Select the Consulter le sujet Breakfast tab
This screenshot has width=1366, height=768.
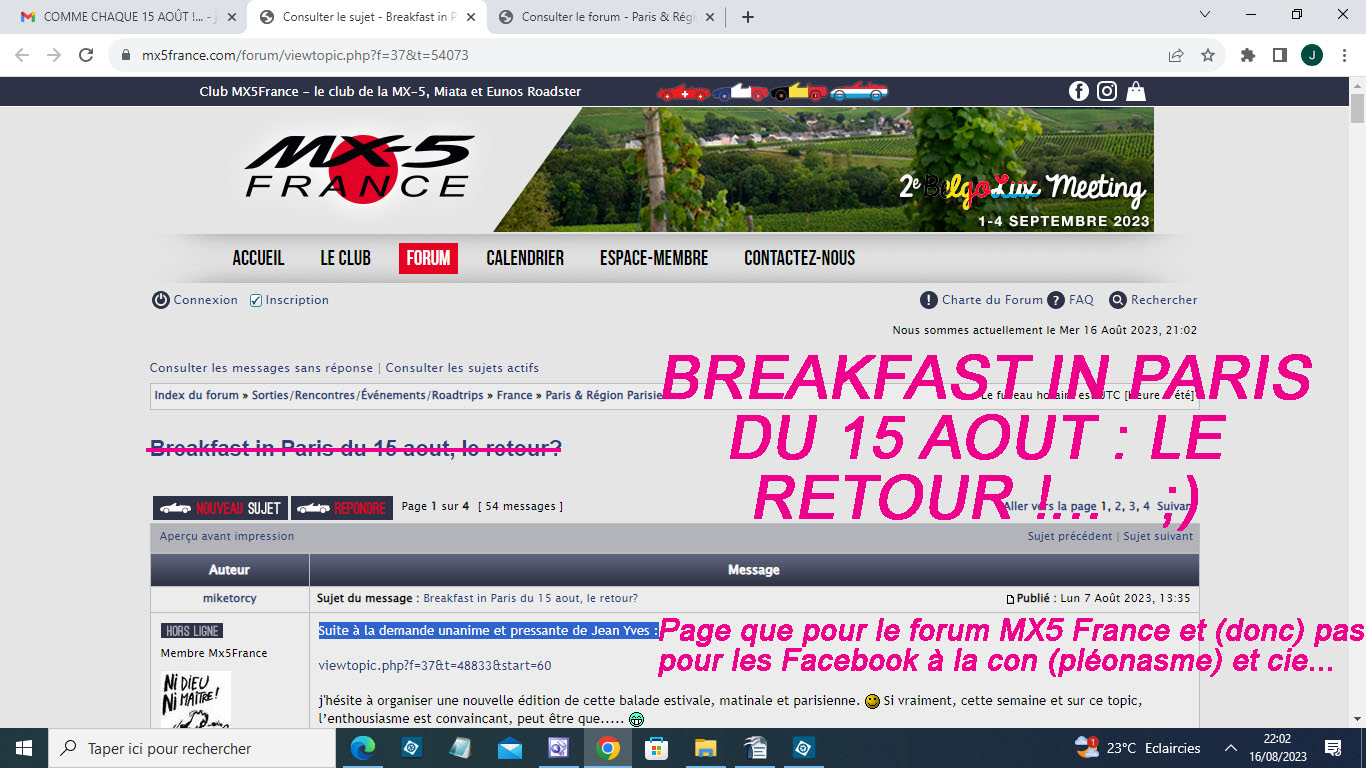(367, 17)
